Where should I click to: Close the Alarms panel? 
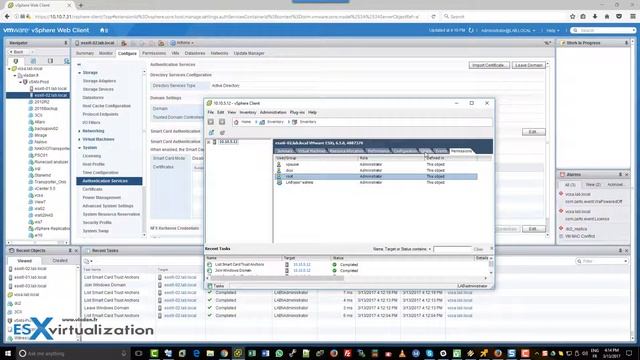point(627,174)
